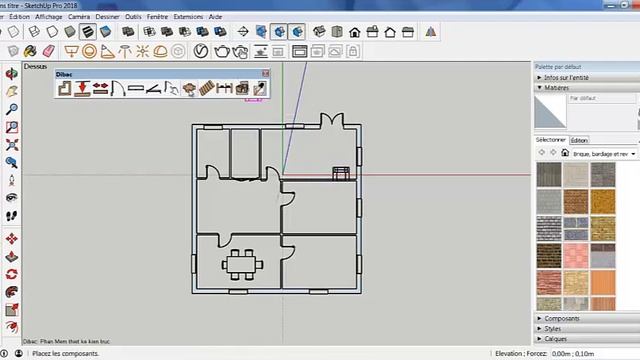The width and height of the screenshot is (640, 360).
Task: Click the V-Ray logo icon
Action: pyautogui.click(x=201, y=51)
